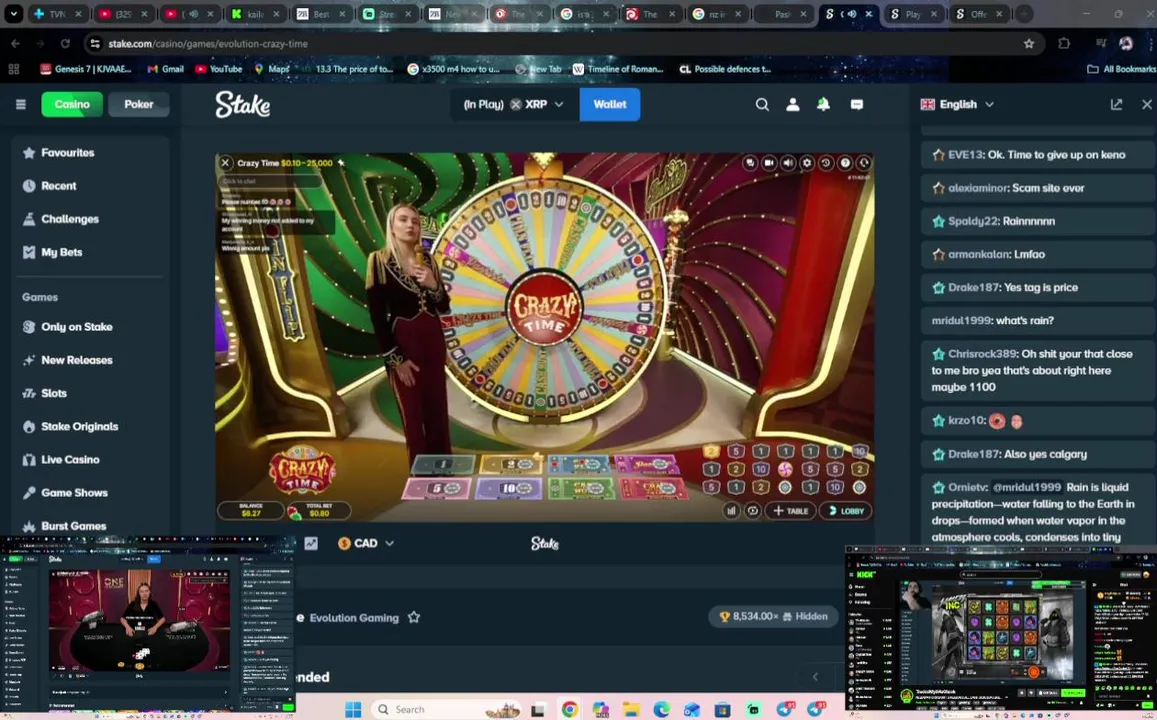Open the notifications bell

point(823,105)
